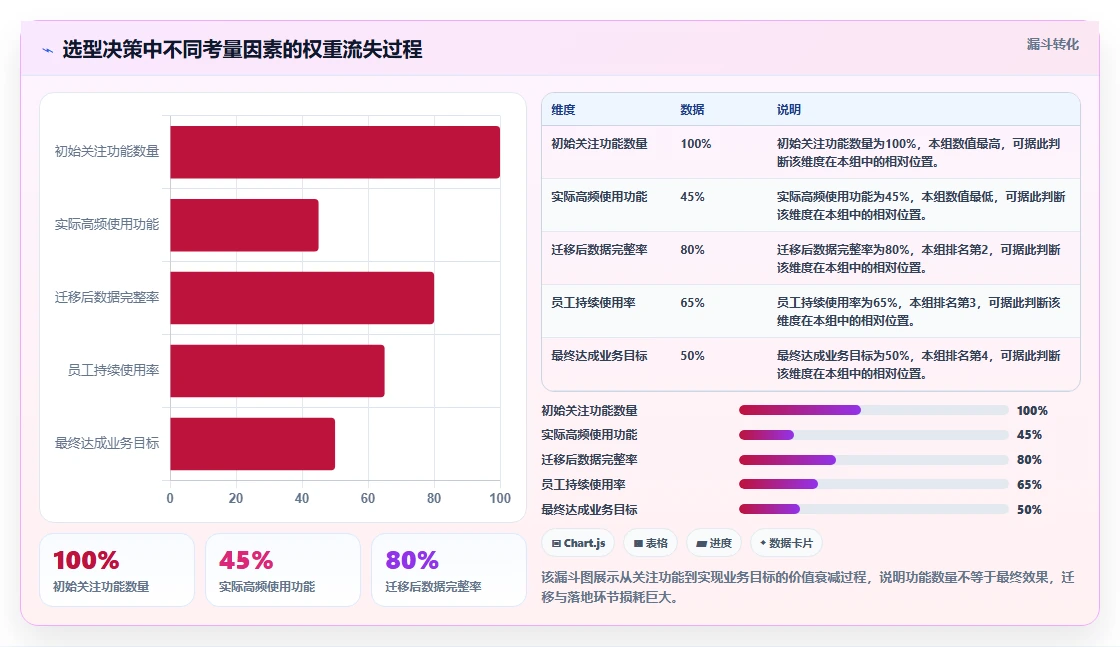
Task: Click the 初始关注功能数量 bar in the chart
Action: click(335, 152)
